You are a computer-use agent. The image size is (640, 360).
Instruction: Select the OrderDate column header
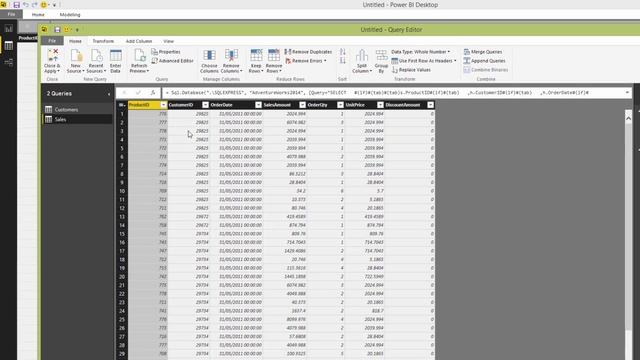(x=232, y=105)
